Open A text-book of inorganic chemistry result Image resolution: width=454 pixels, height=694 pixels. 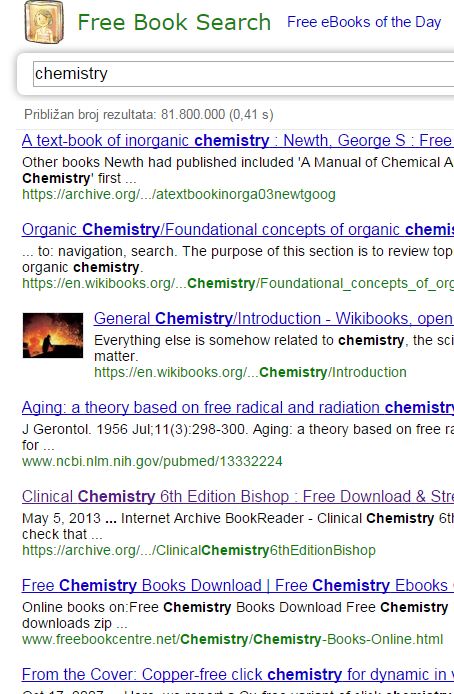[x=238, y=141]
